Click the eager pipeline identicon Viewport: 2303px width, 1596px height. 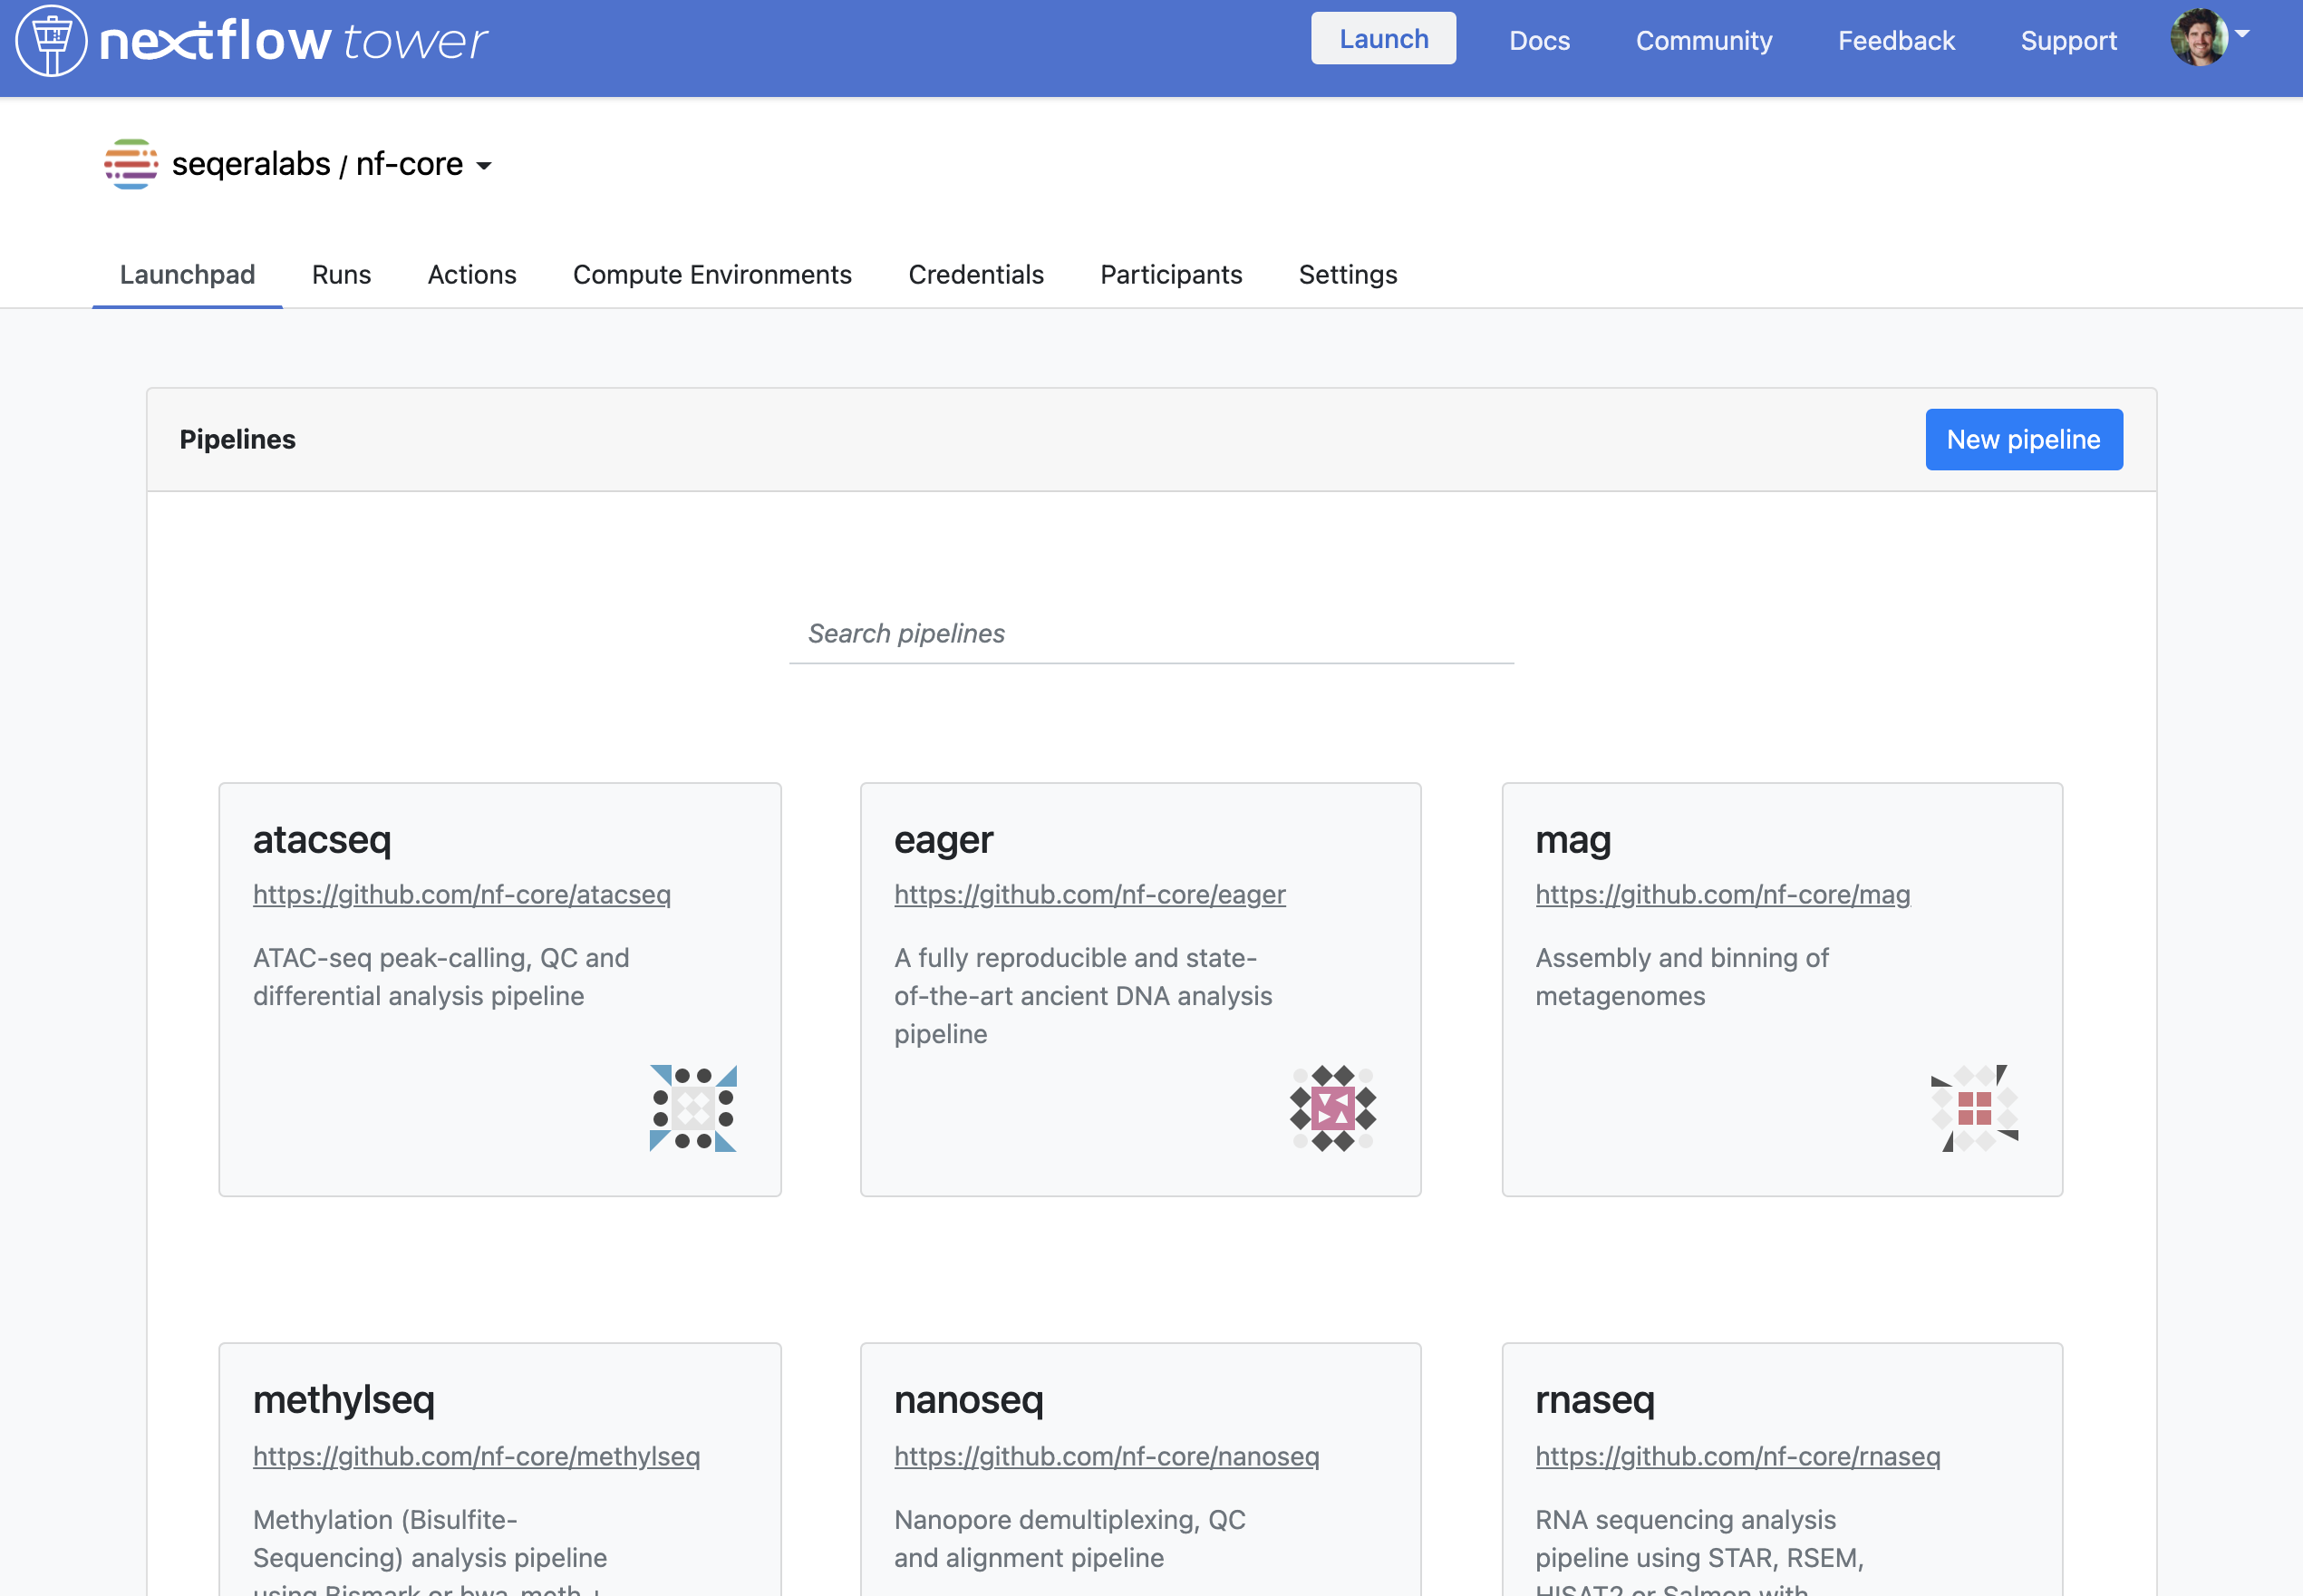point(1333,1108)
